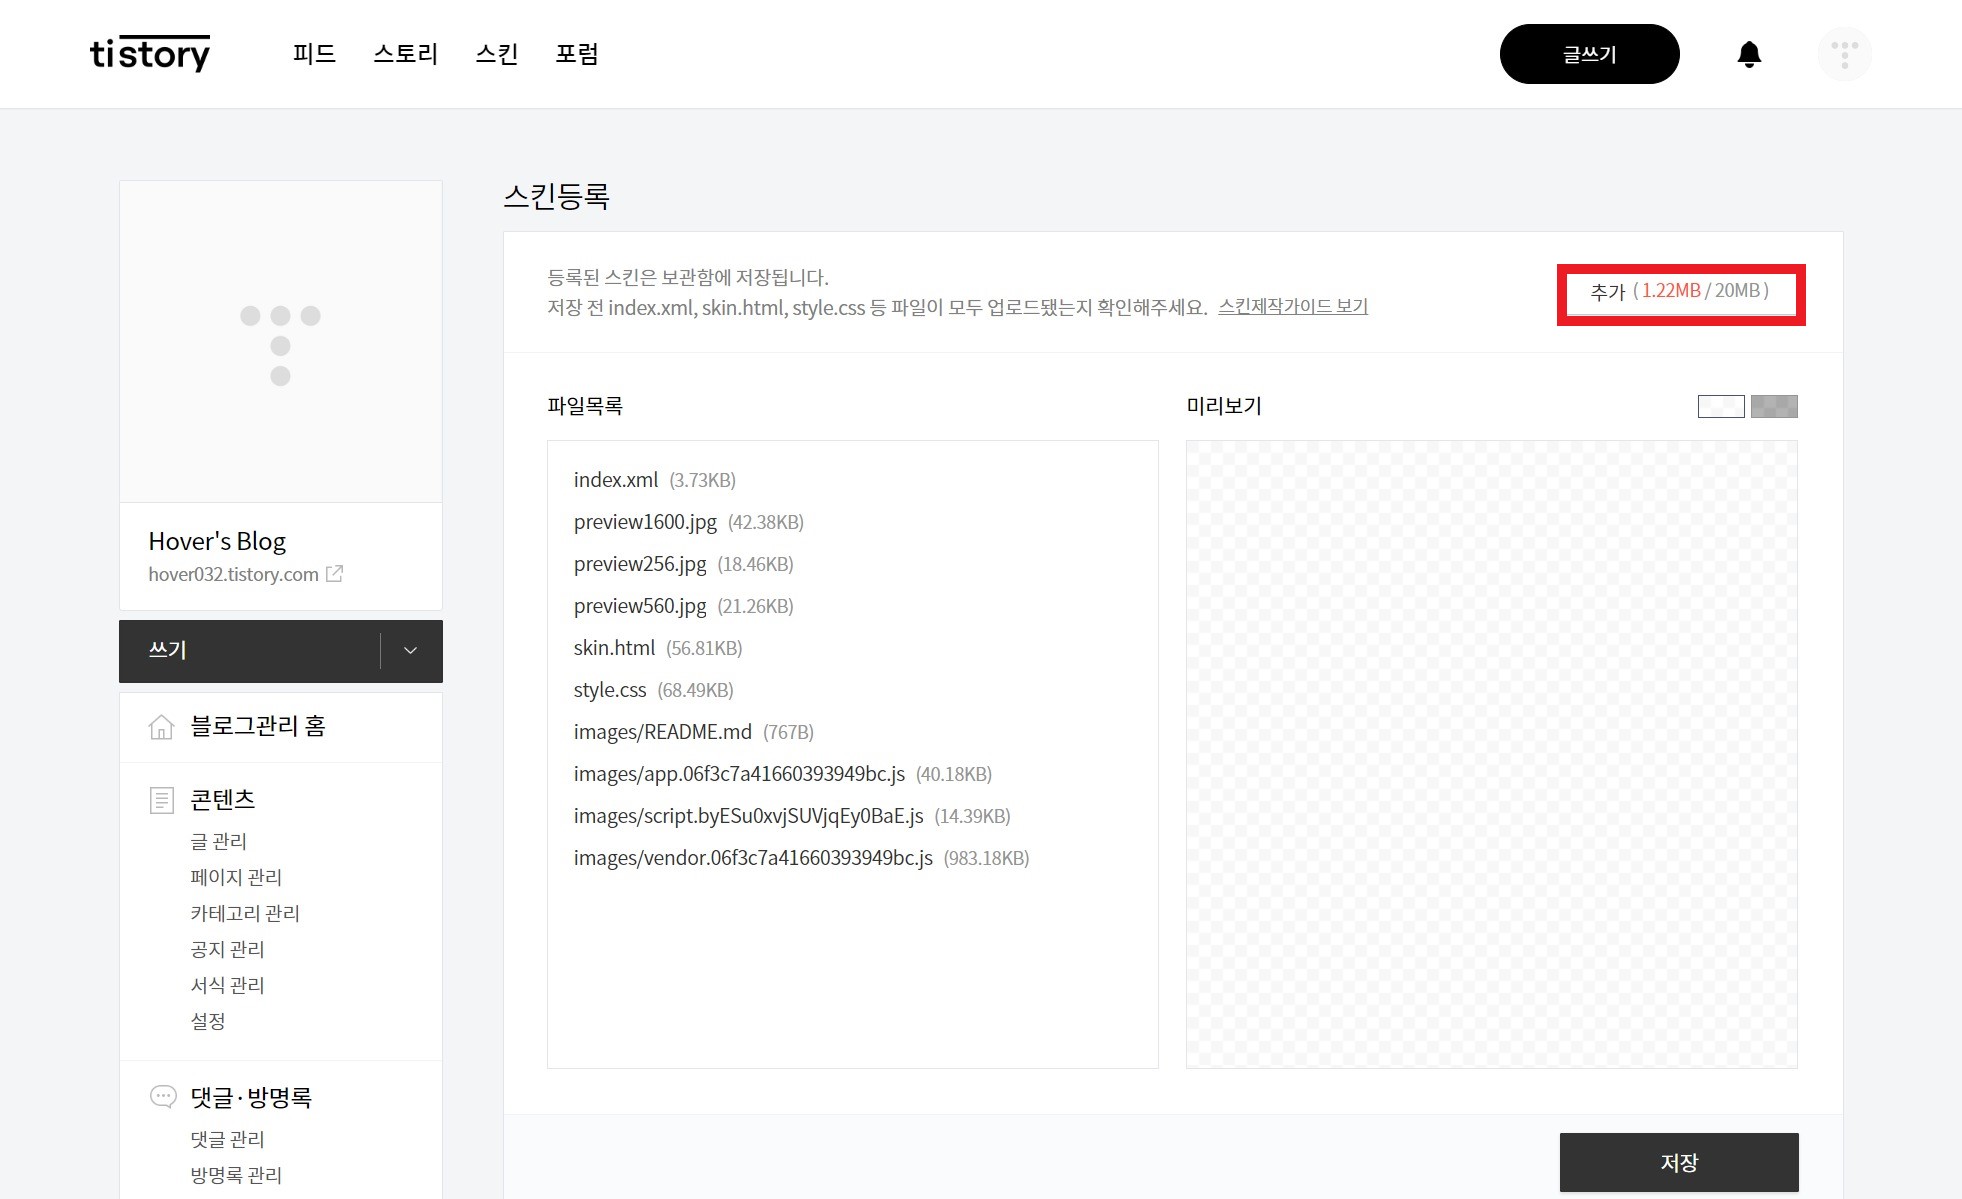Screen dimensions: 1962x1199
Task: Click the 콘텐츠 document icon
Action: 161,800
